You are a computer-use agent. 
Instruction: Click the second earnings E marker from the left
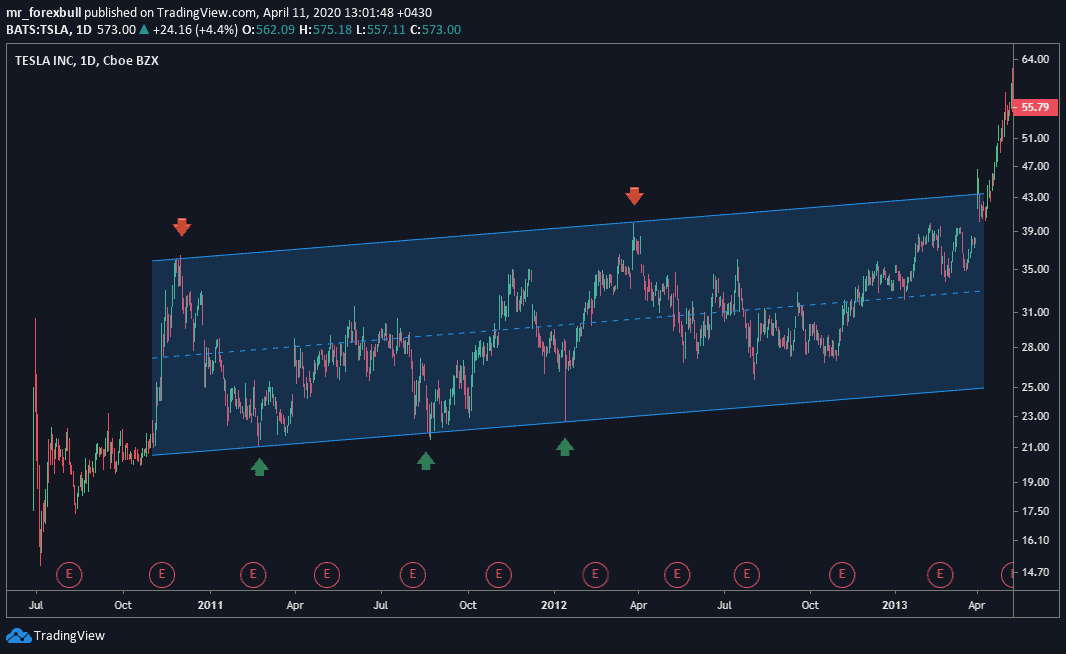tap(162, 574)
